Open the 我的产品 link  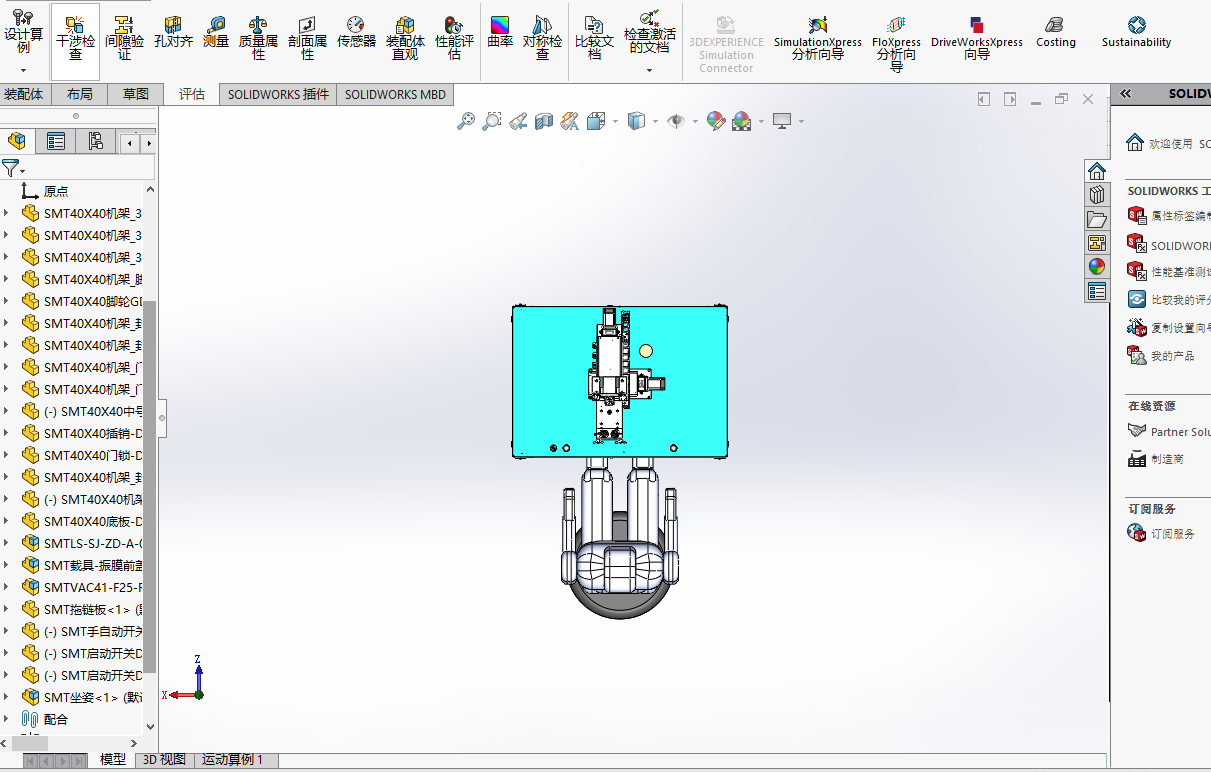tap(1161, 355)
